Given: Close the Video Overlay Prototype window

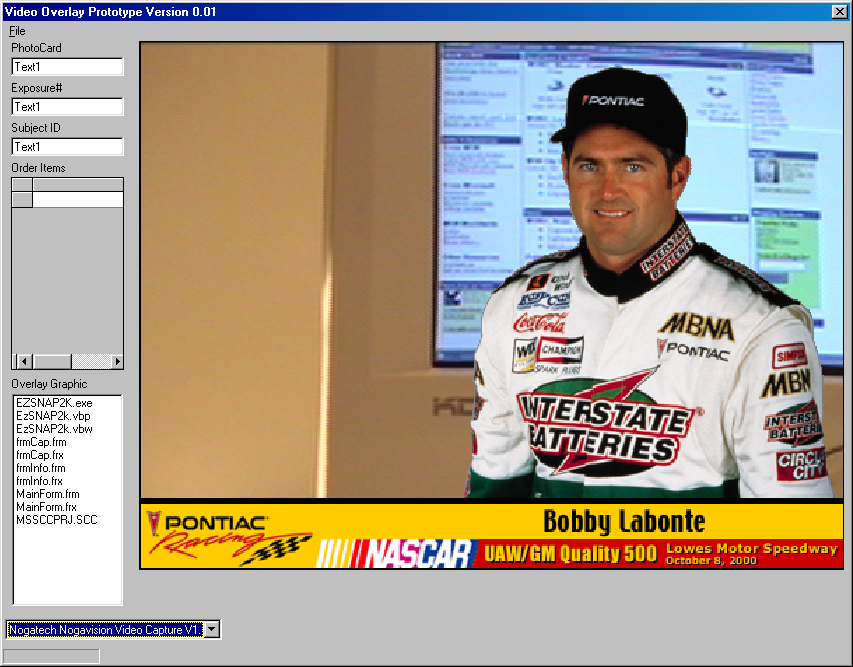Looking at the screenshot, I should coord(839,11).
